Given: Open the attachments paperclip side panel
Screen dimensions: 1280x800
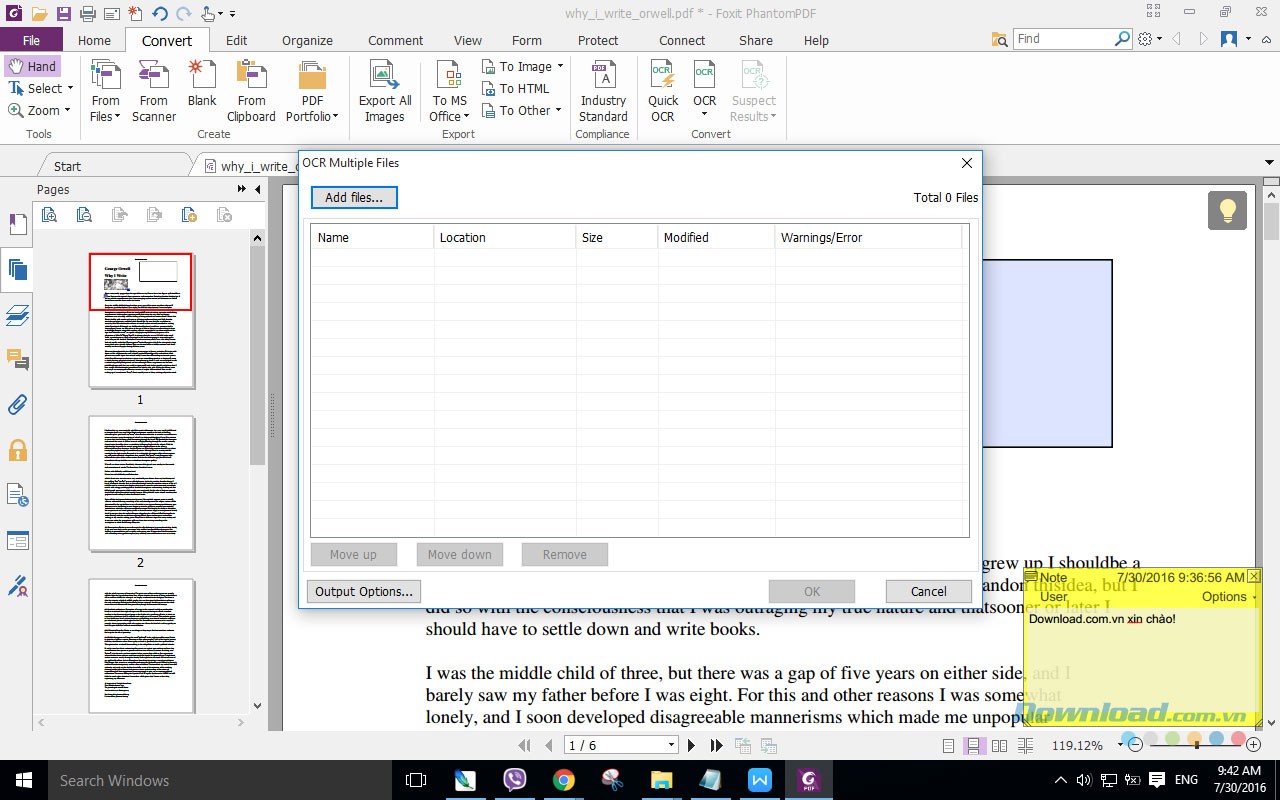Looking at the screenshot, I should pos(17,405).
